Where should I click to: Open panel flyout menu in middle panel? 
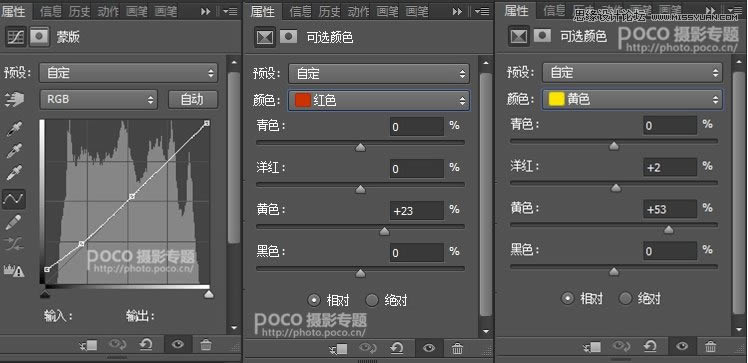pos(483,11)
